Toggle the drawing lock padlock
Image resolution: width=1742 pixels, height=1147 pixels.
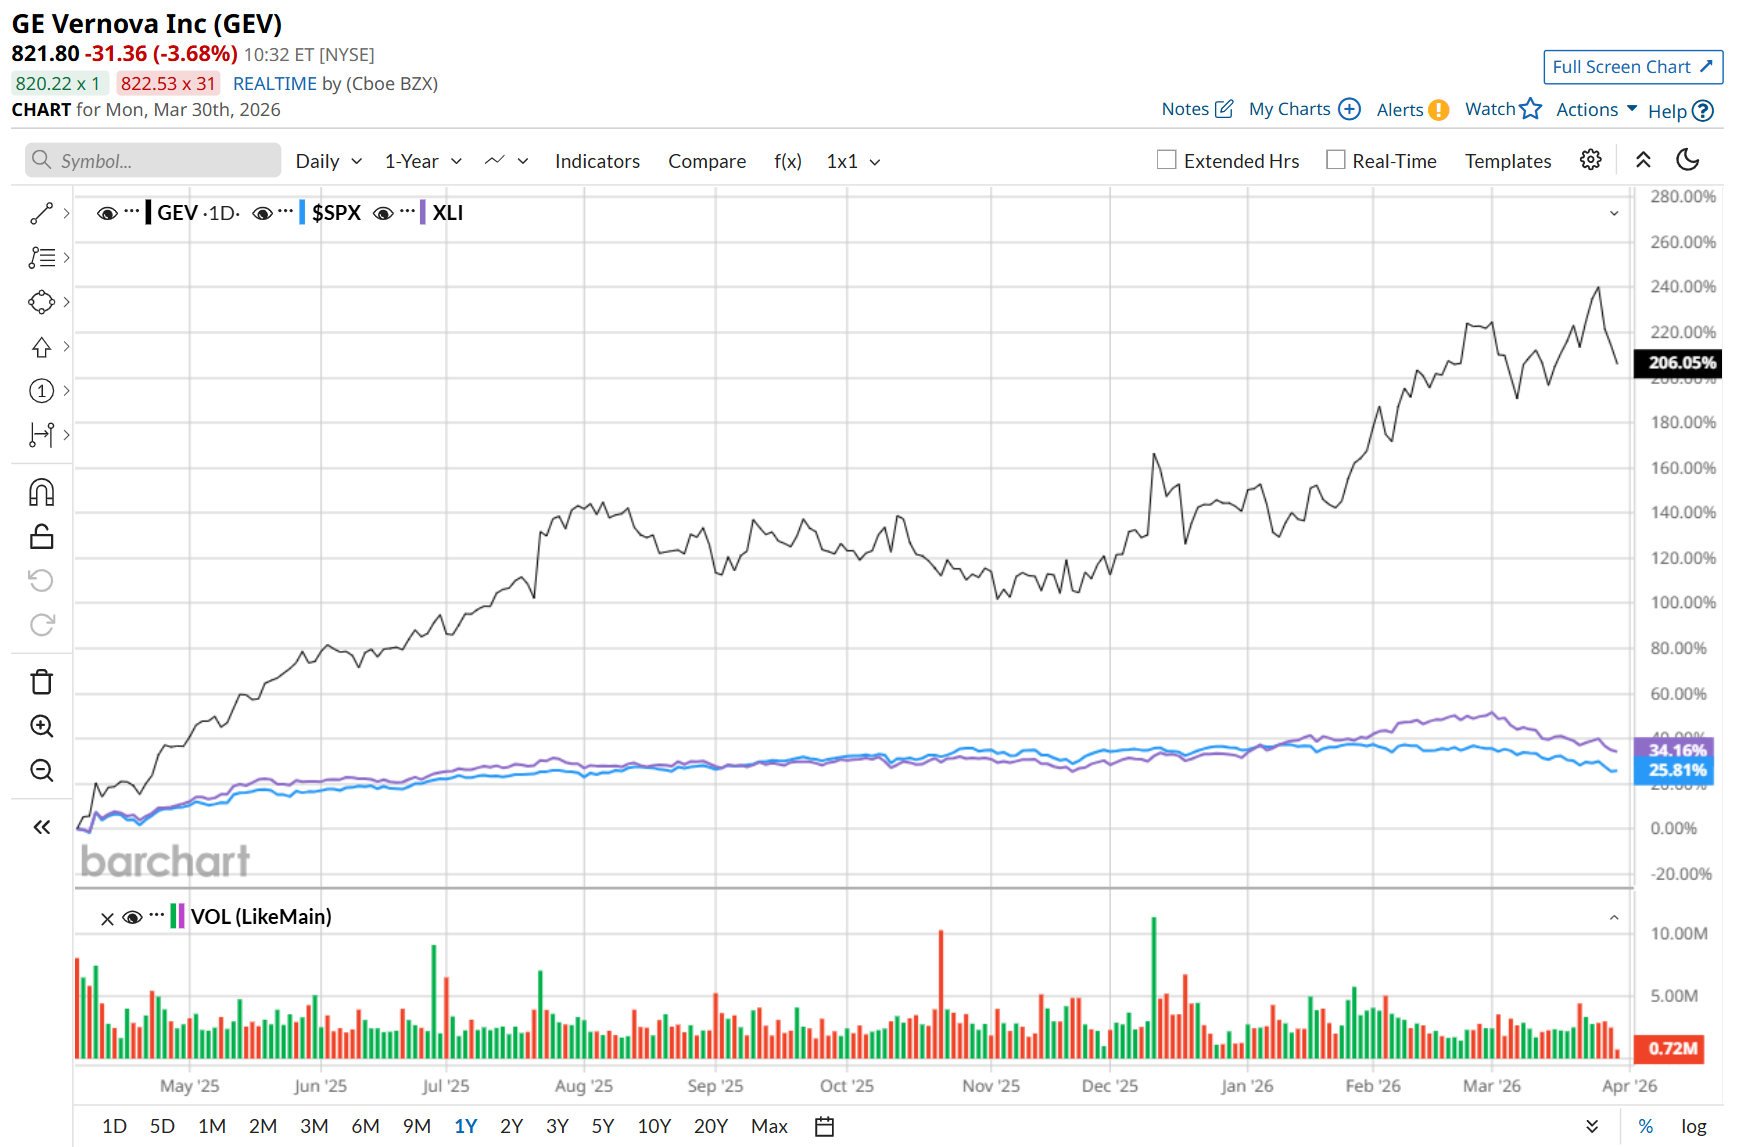41,537
